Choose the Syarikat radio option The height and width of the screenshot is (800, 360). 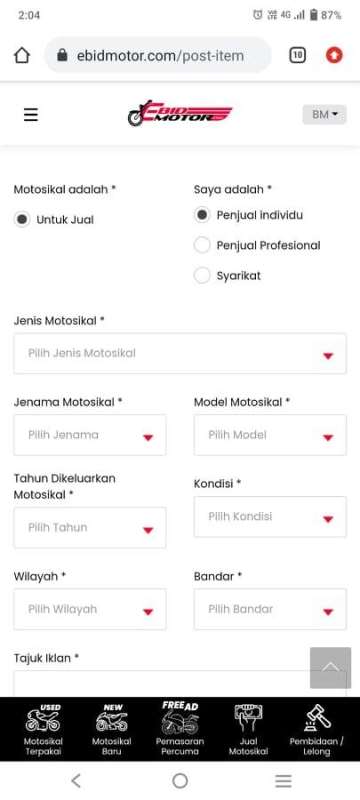pos(202,276)
